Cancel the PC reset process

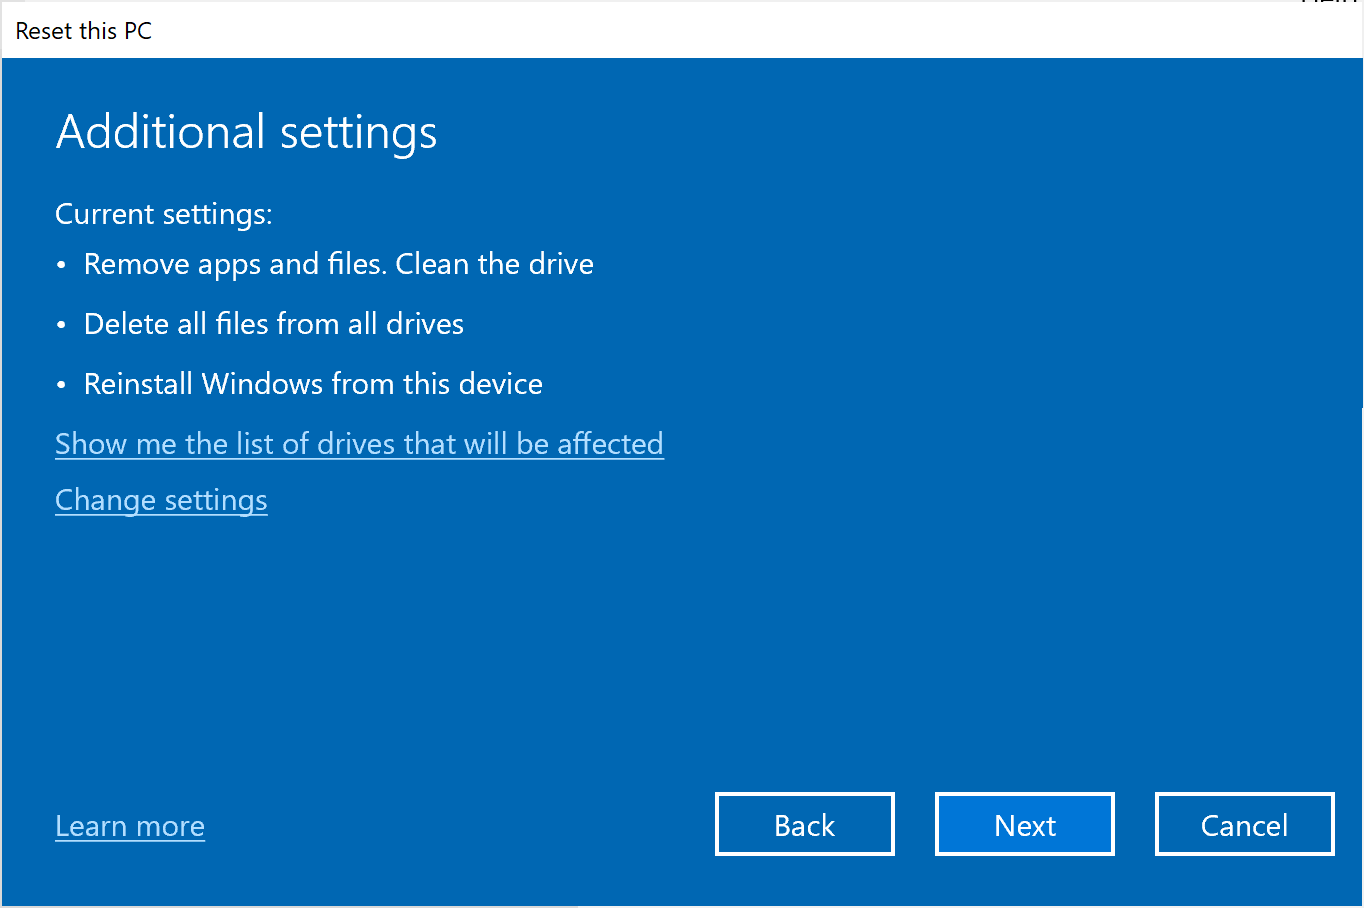(1244, 824)
